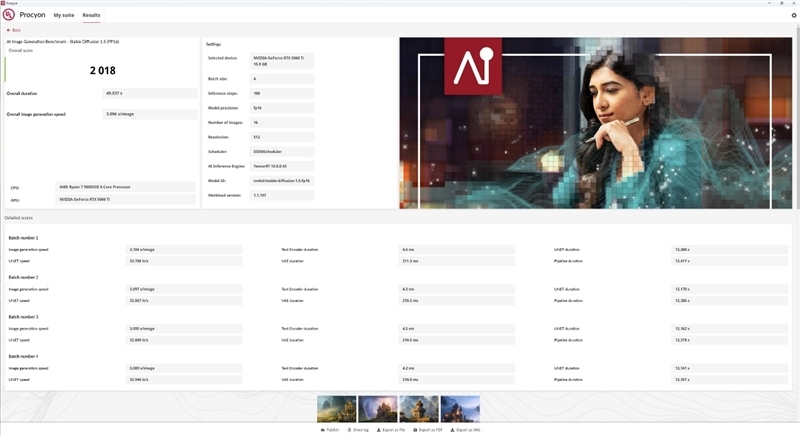Go back using the Back link
Screen dimensions: 800x435
(x=16, y=31)
